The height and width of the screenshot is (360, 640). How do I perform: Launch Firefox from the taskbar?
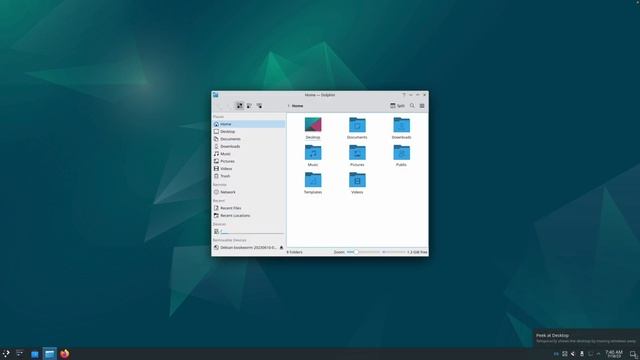click(x=64, y=354)
